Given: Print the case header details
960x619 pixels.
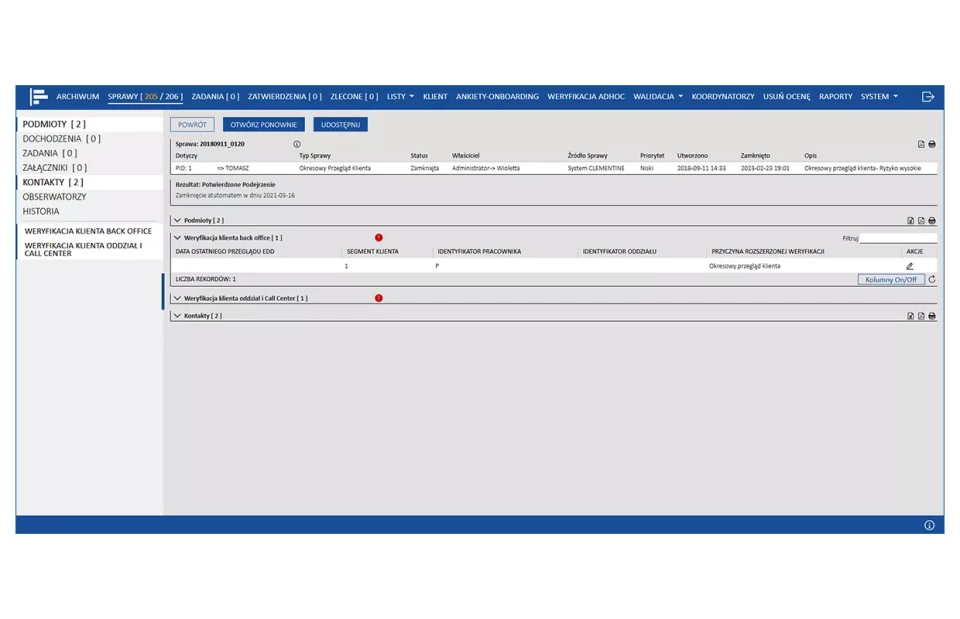Looking at the screenshot, I should (x=932, y=144).
